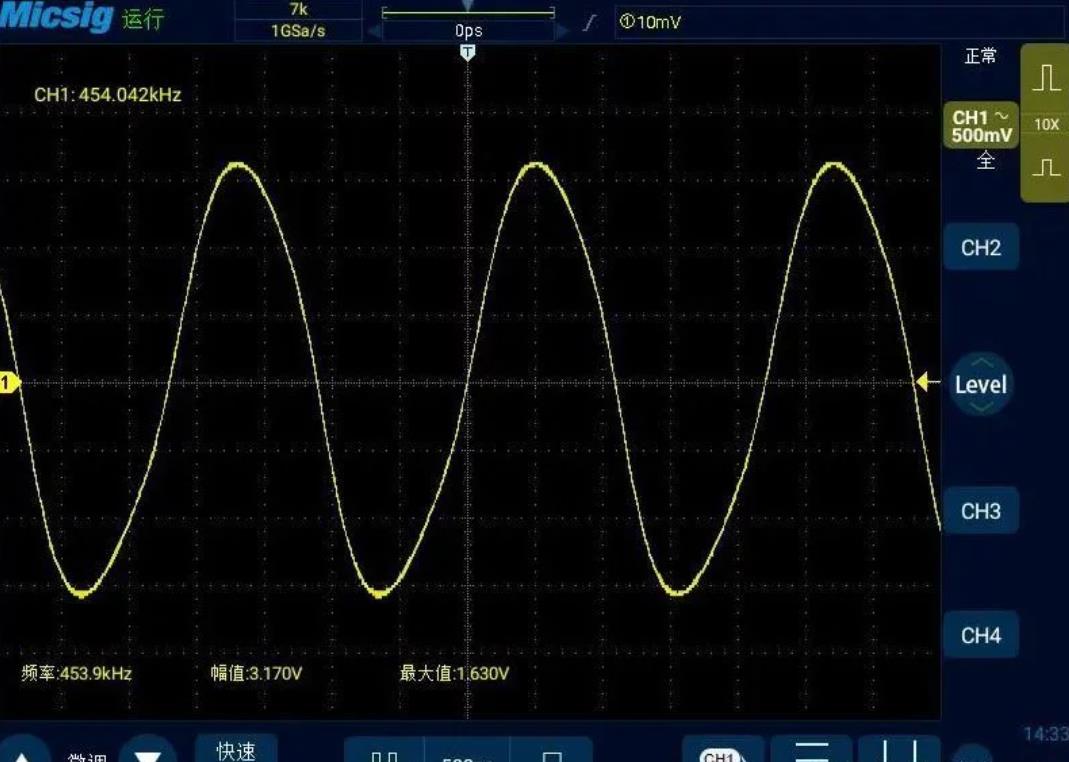Enable channel CH4
Screen dimensions: 1069x762
pyautogui.click(x=980, y=635)
